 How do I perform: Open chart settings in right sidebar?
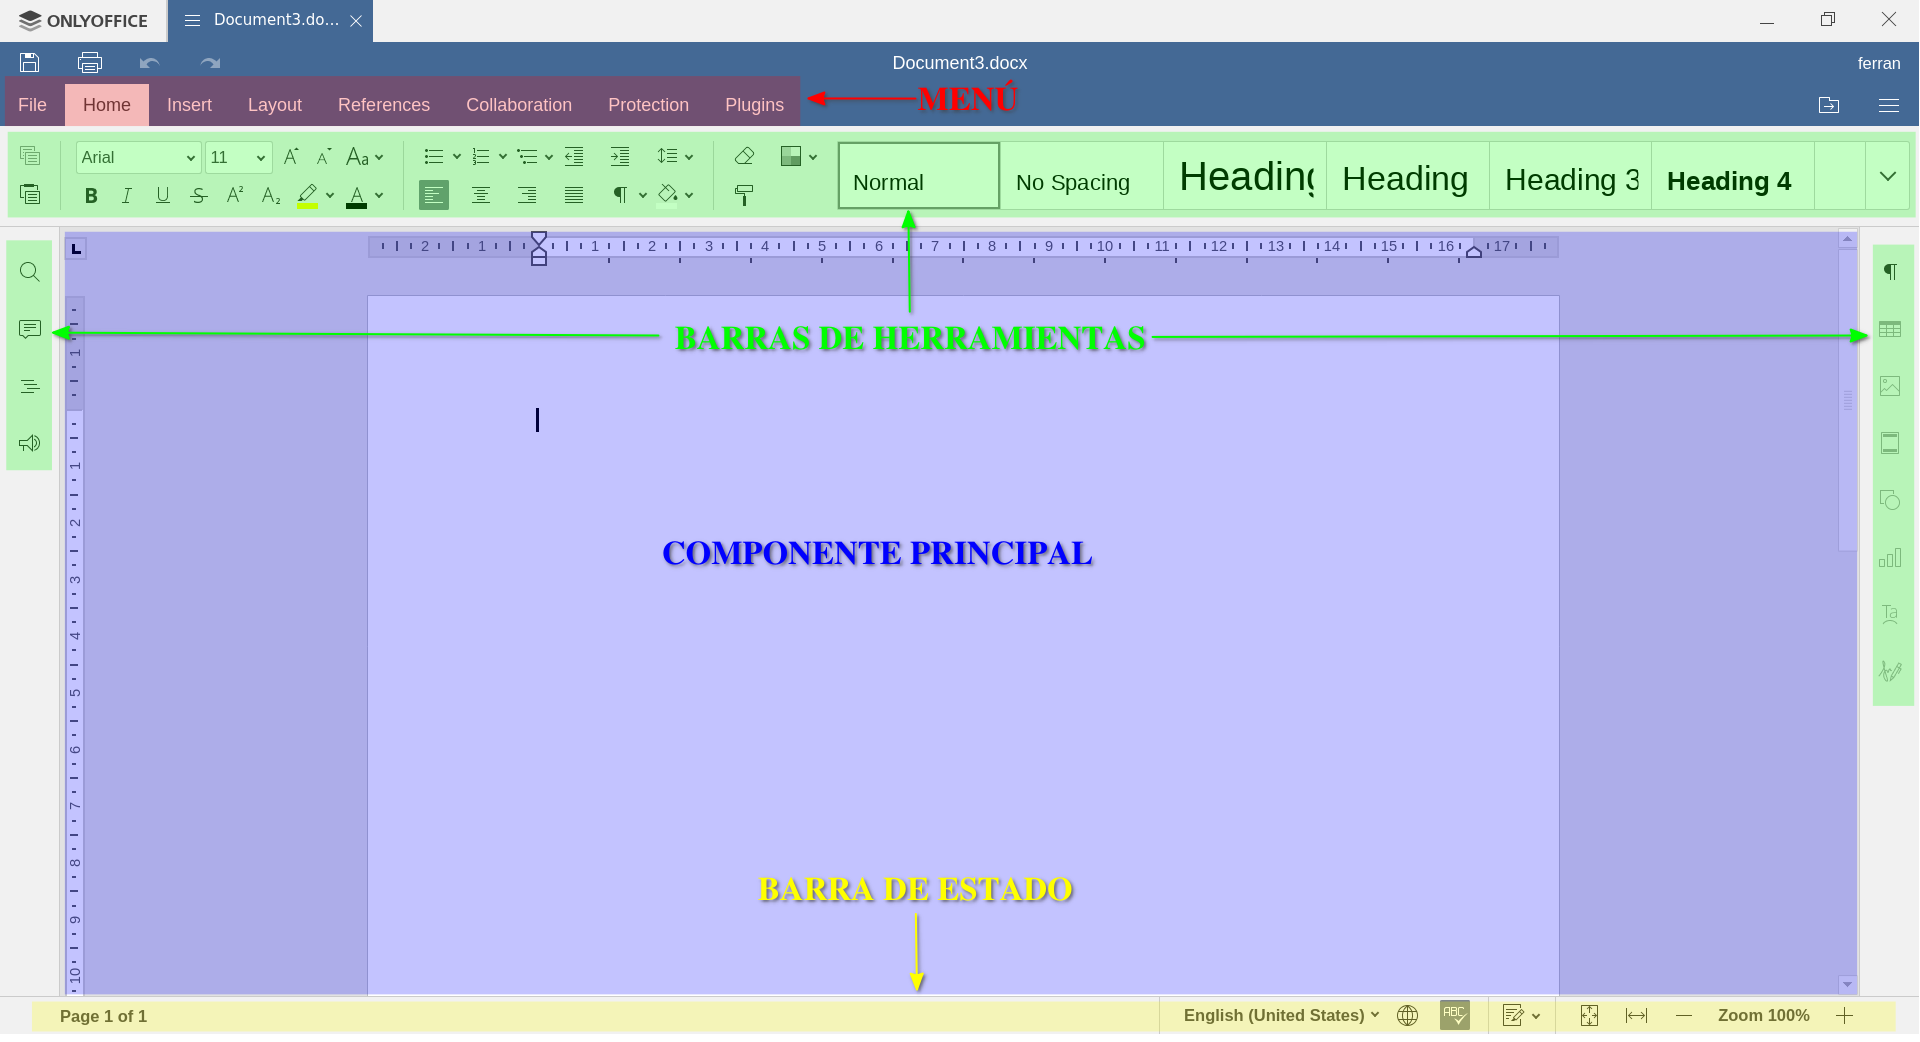(x=1890, y=557)
